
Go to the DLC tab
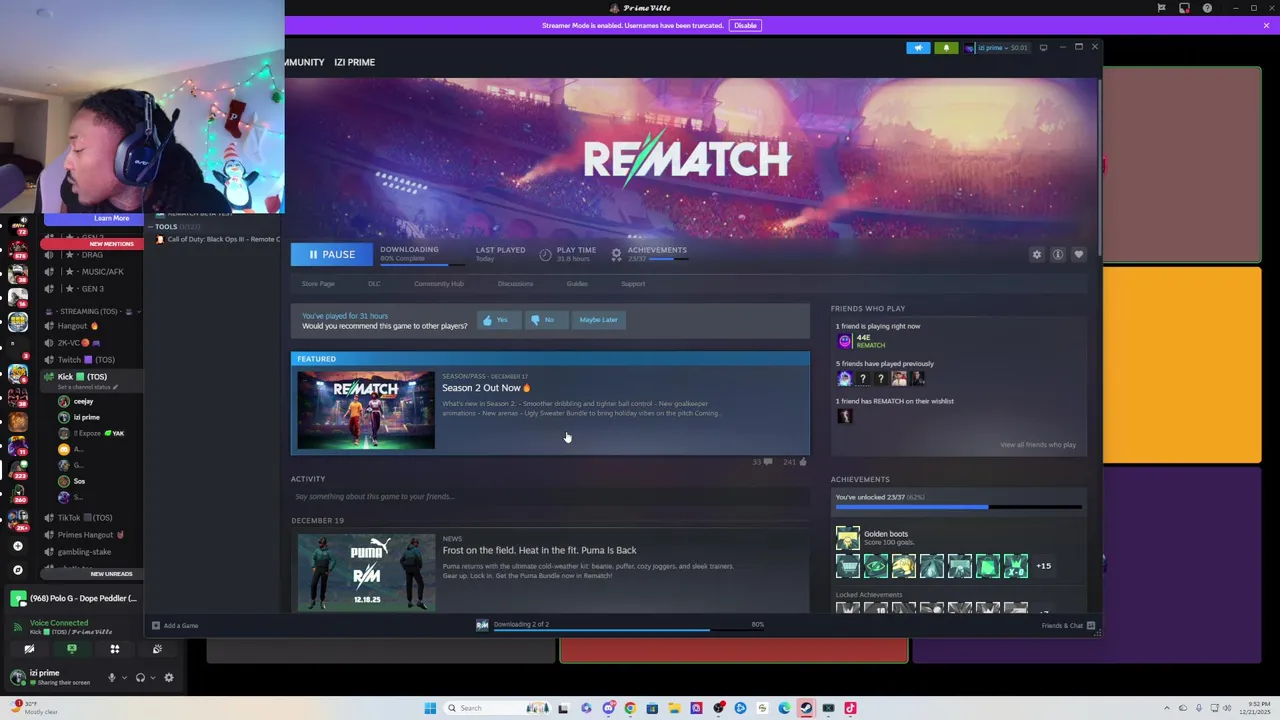pos(374,284)
